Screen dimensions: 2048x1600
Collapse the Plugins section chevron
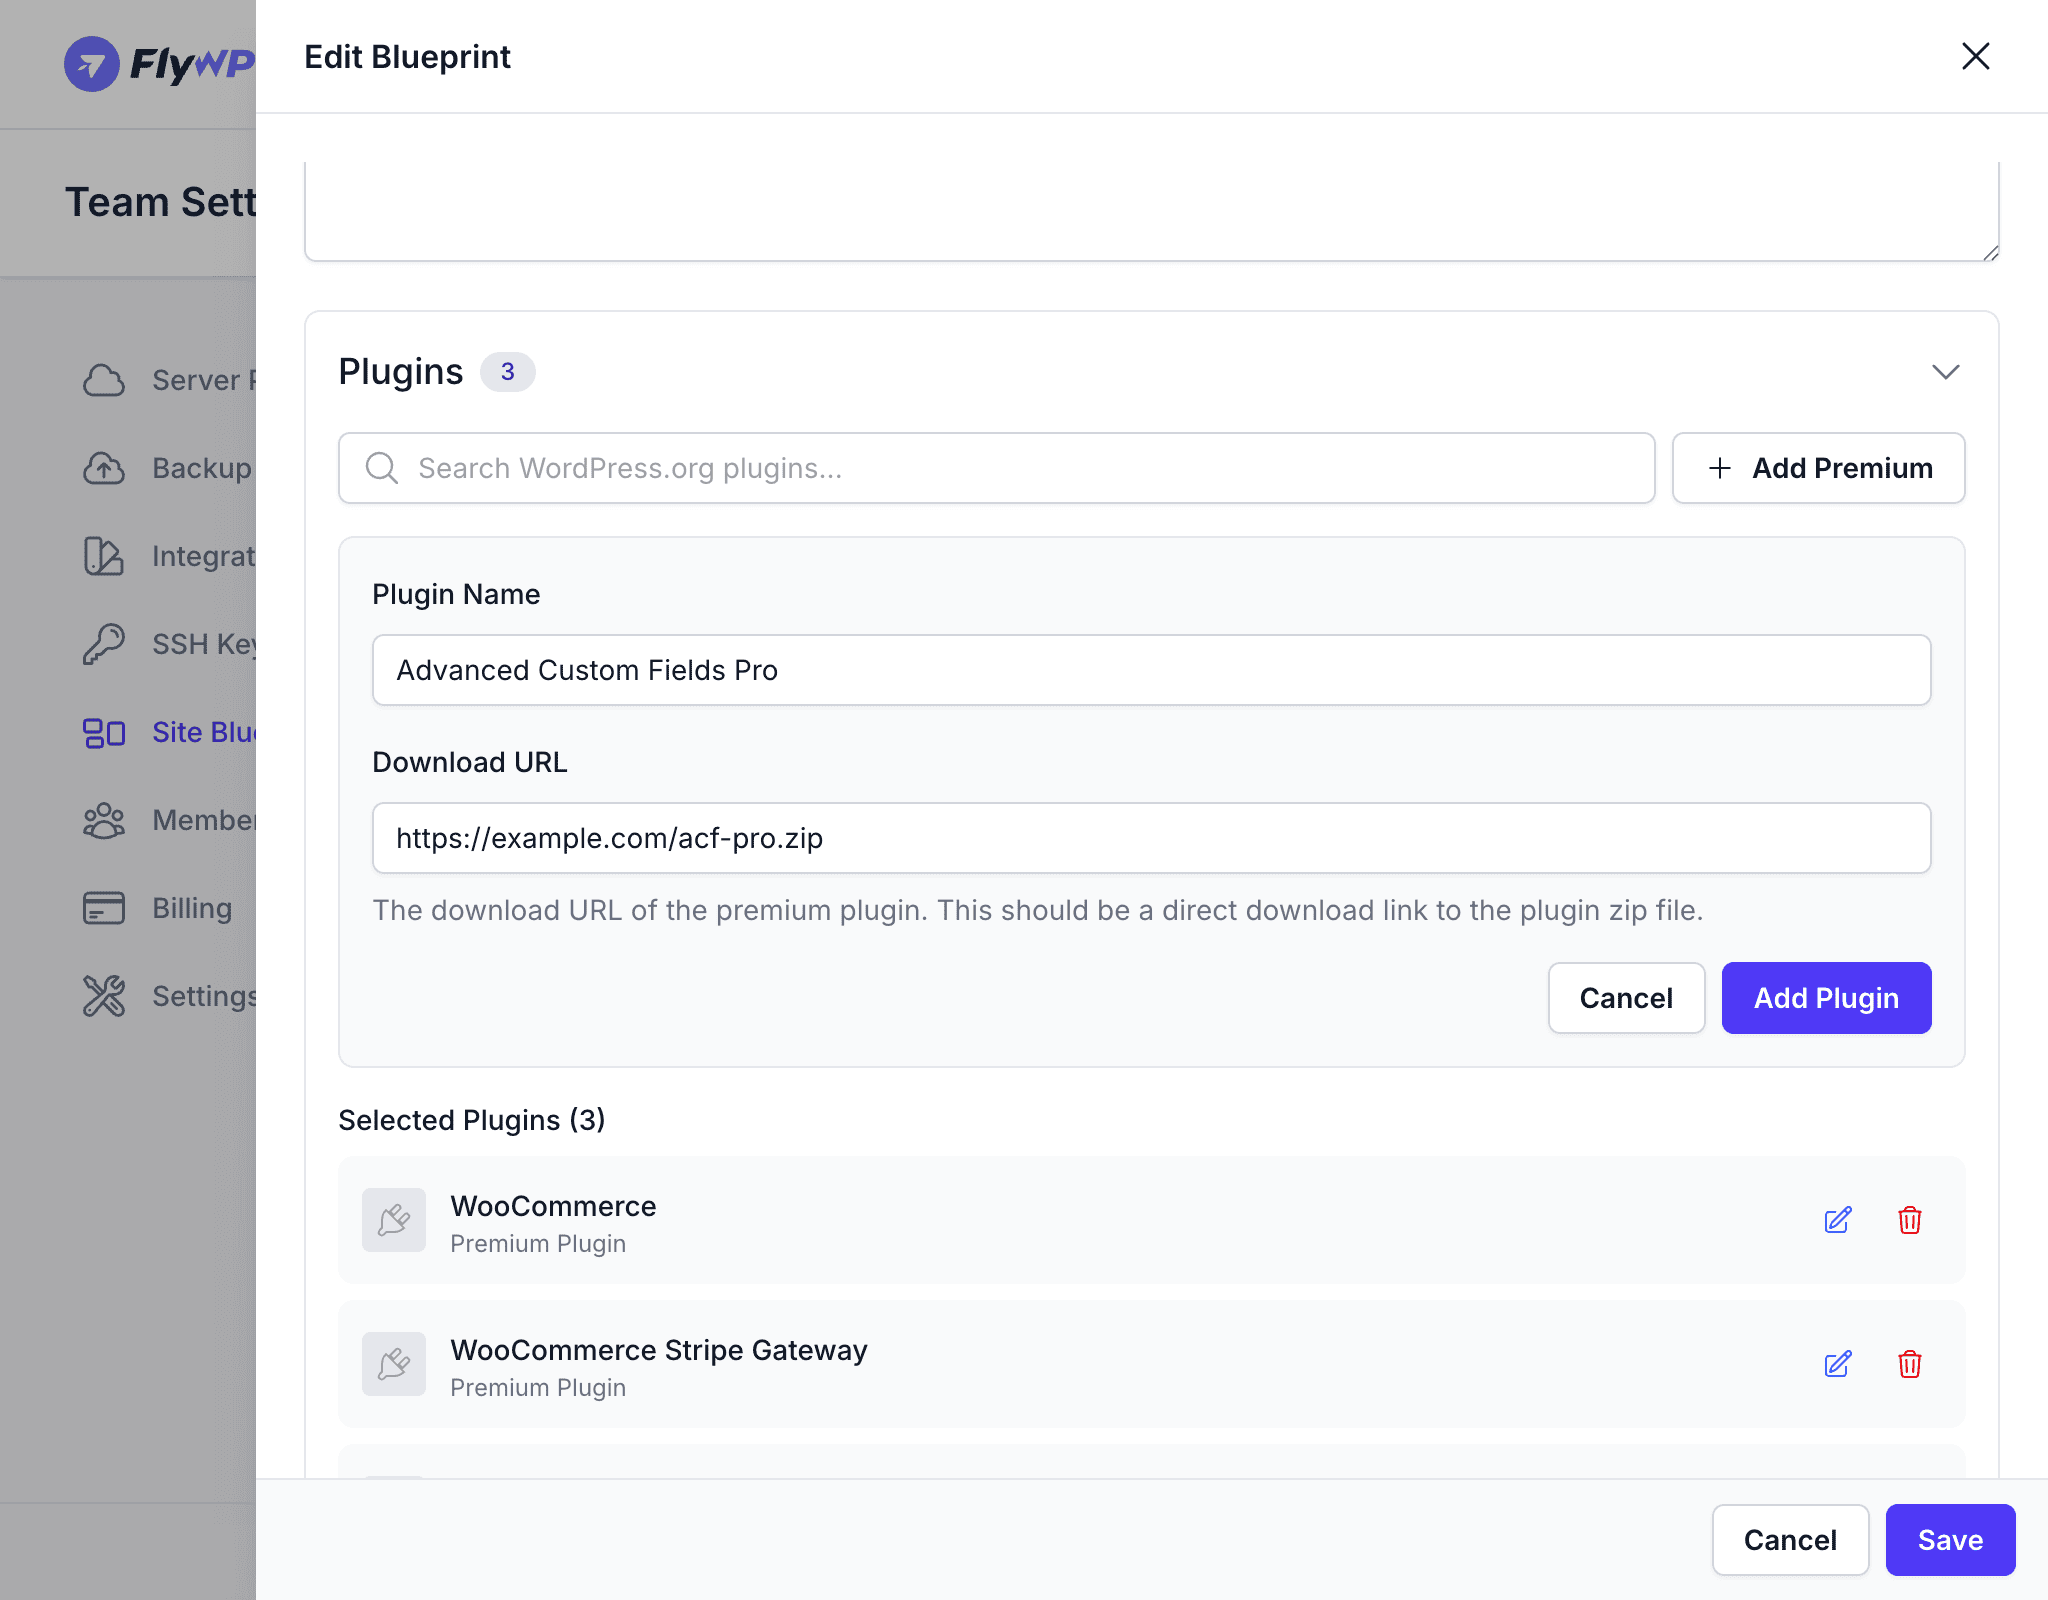point(1945,372)
